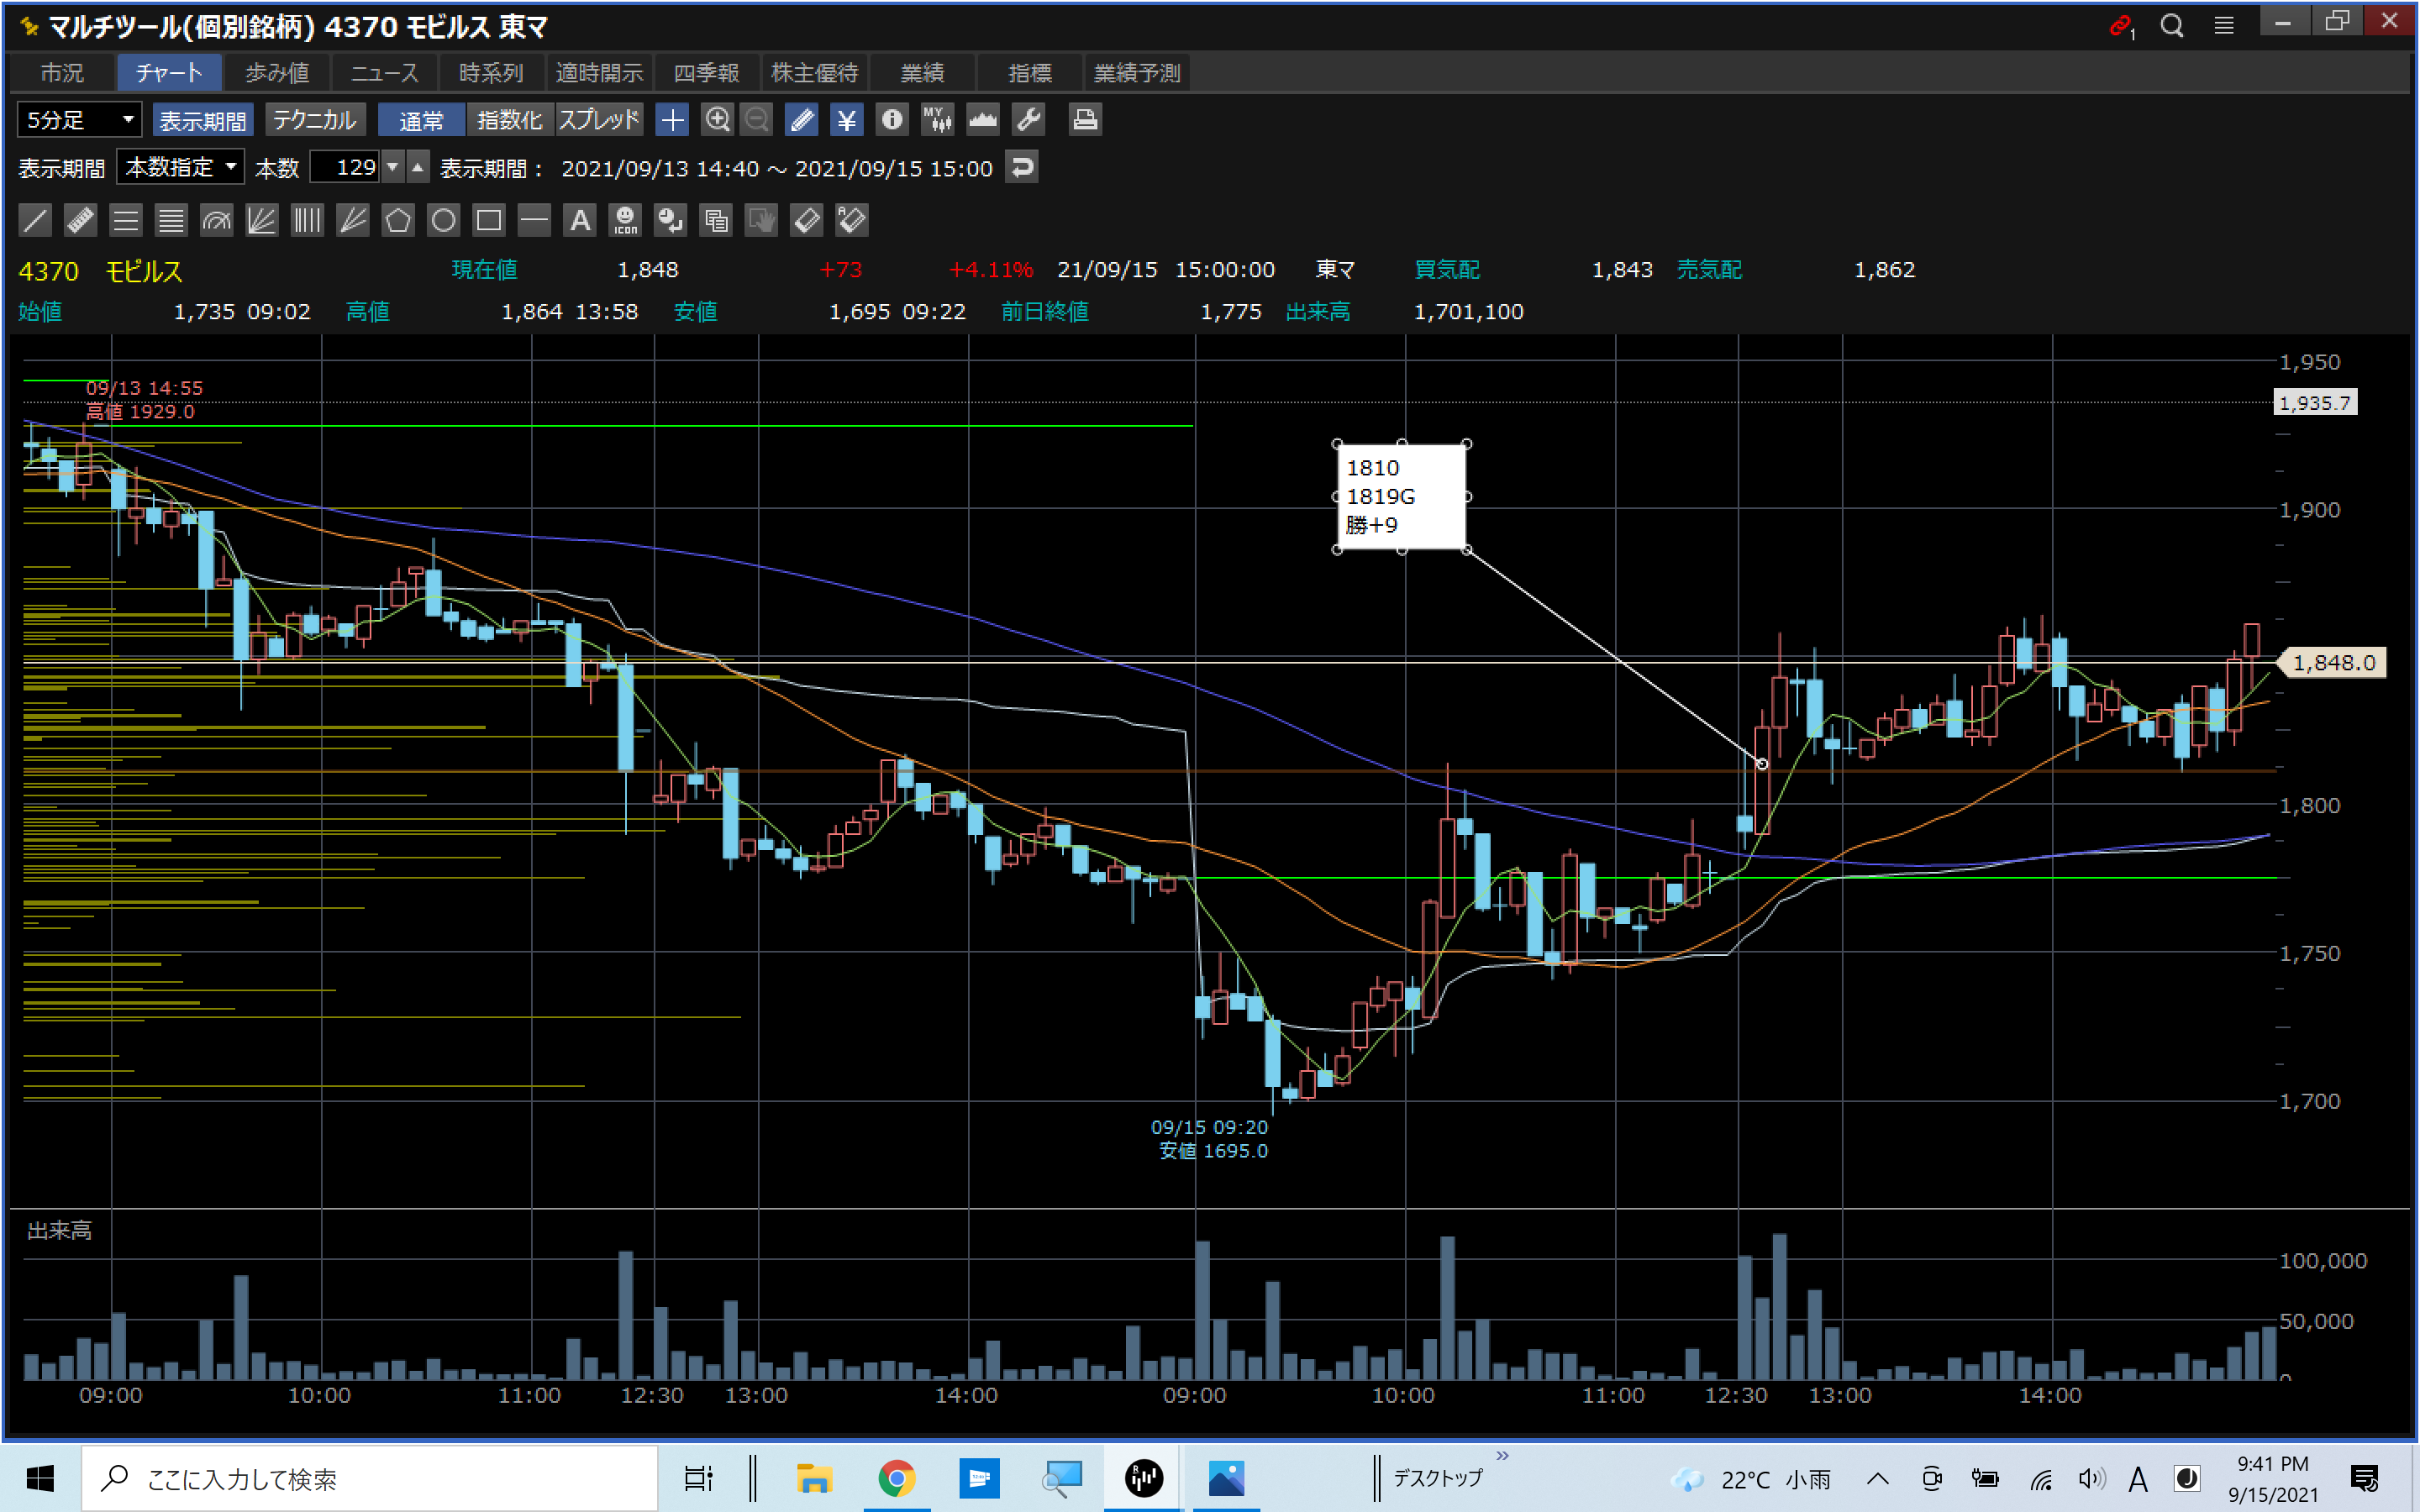Select the pentagon shape tool
This screenshot has width=2420, height=1512.
(398, 220)
